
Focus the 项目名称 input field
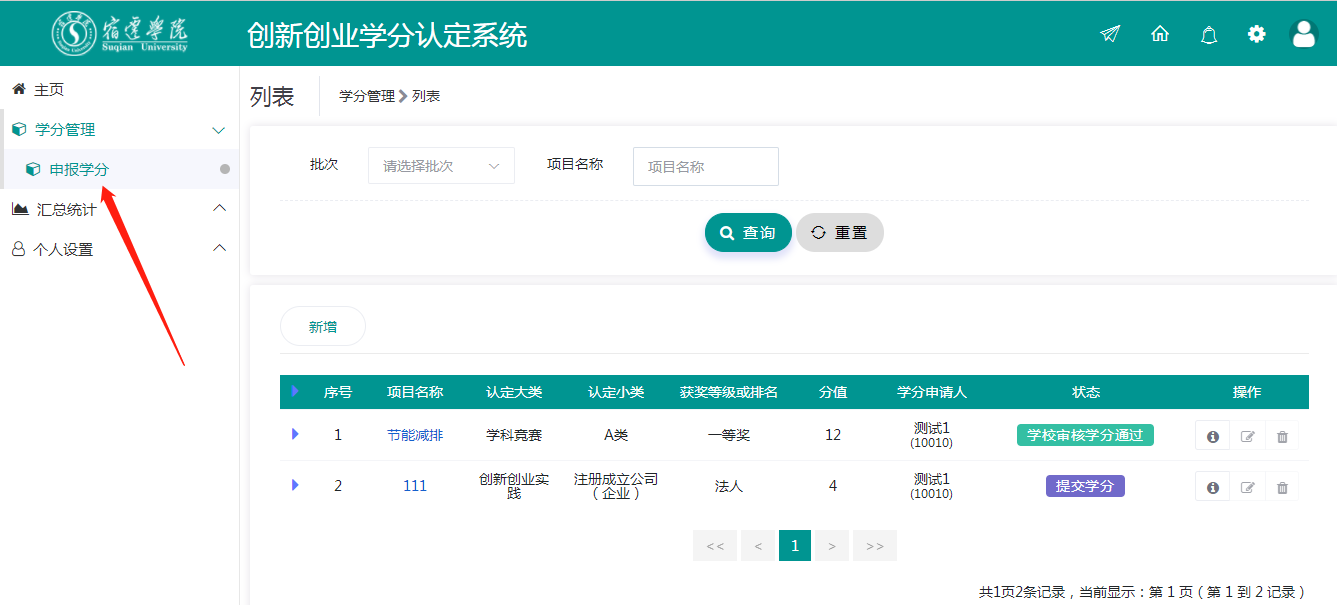click(x=705, y=167)
